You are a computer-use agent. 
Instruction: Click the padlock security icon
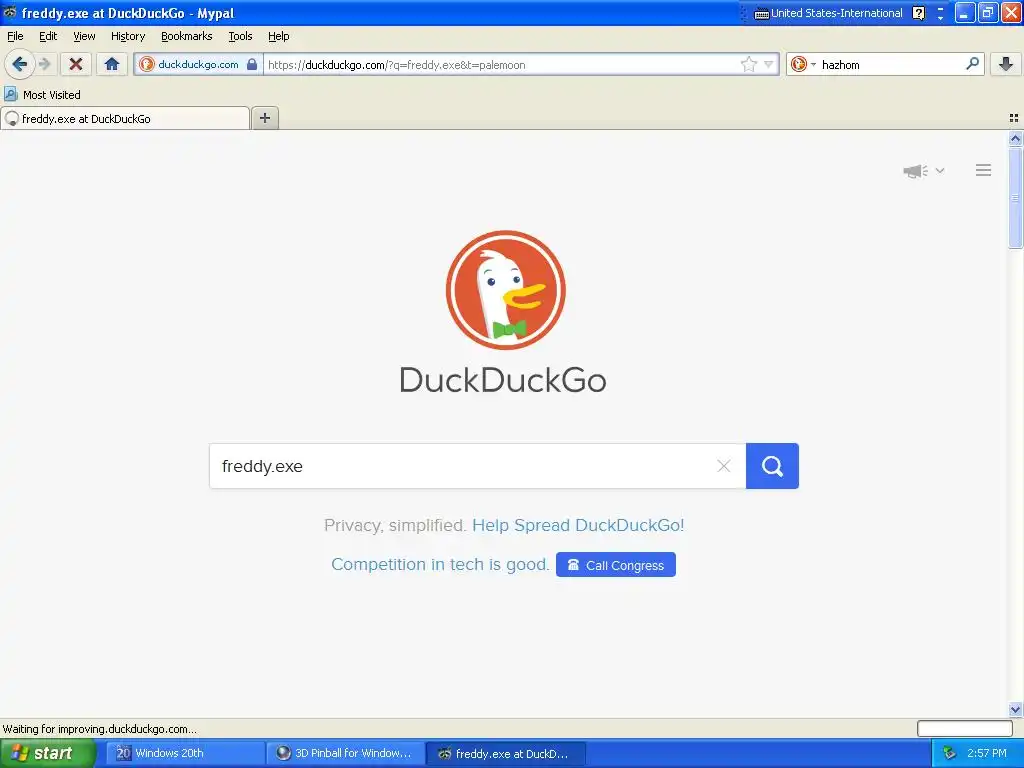[x=251, y=64]
